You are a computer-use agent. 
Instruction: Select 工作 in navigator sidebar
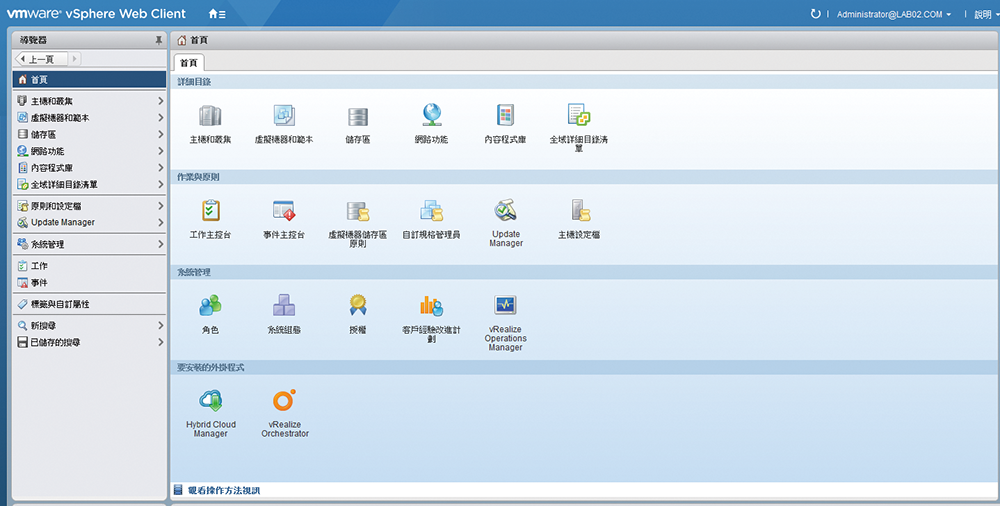click(89, 265)
